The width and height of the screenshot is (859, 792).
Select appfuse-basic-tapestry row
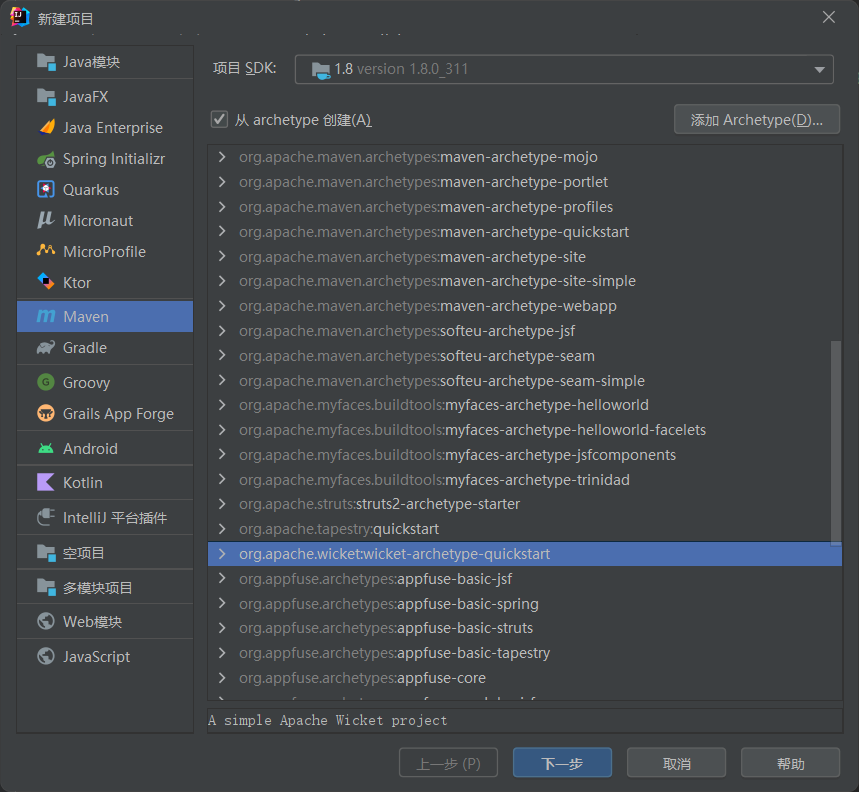(525, 653)
